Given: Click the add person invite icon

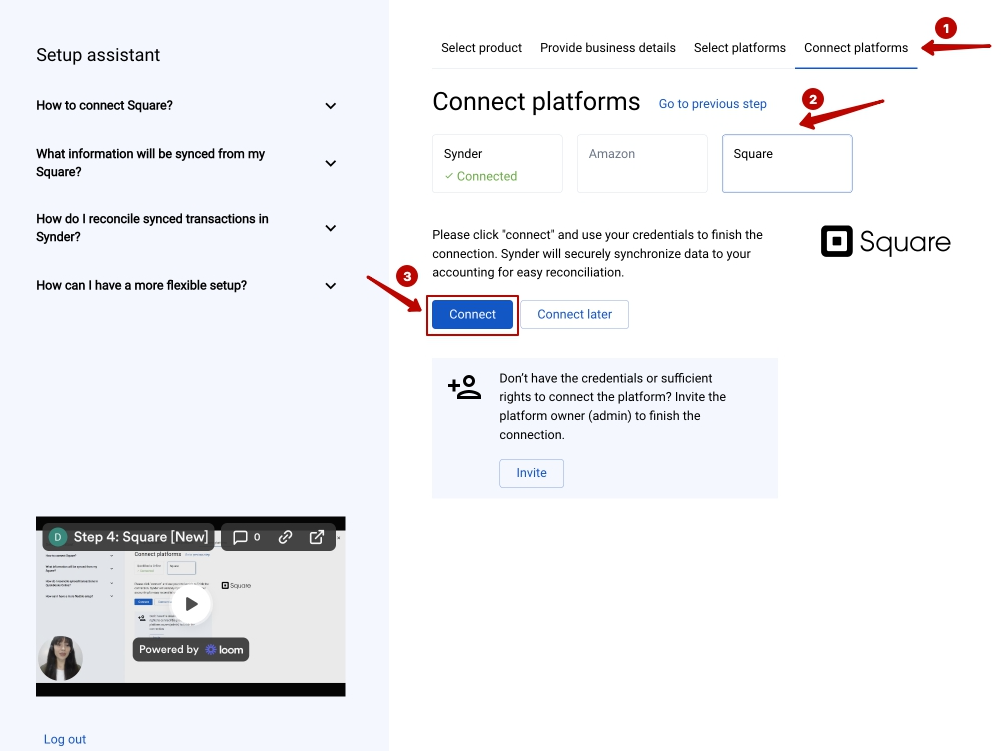Looking at the screenshot, I should (464, 387).
